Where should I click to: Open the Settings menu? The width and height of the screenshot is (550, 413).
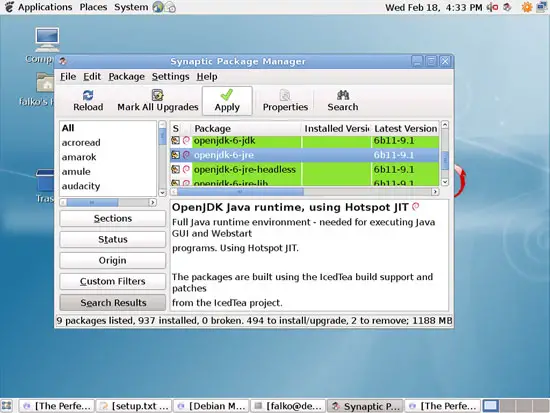[170, 76]
